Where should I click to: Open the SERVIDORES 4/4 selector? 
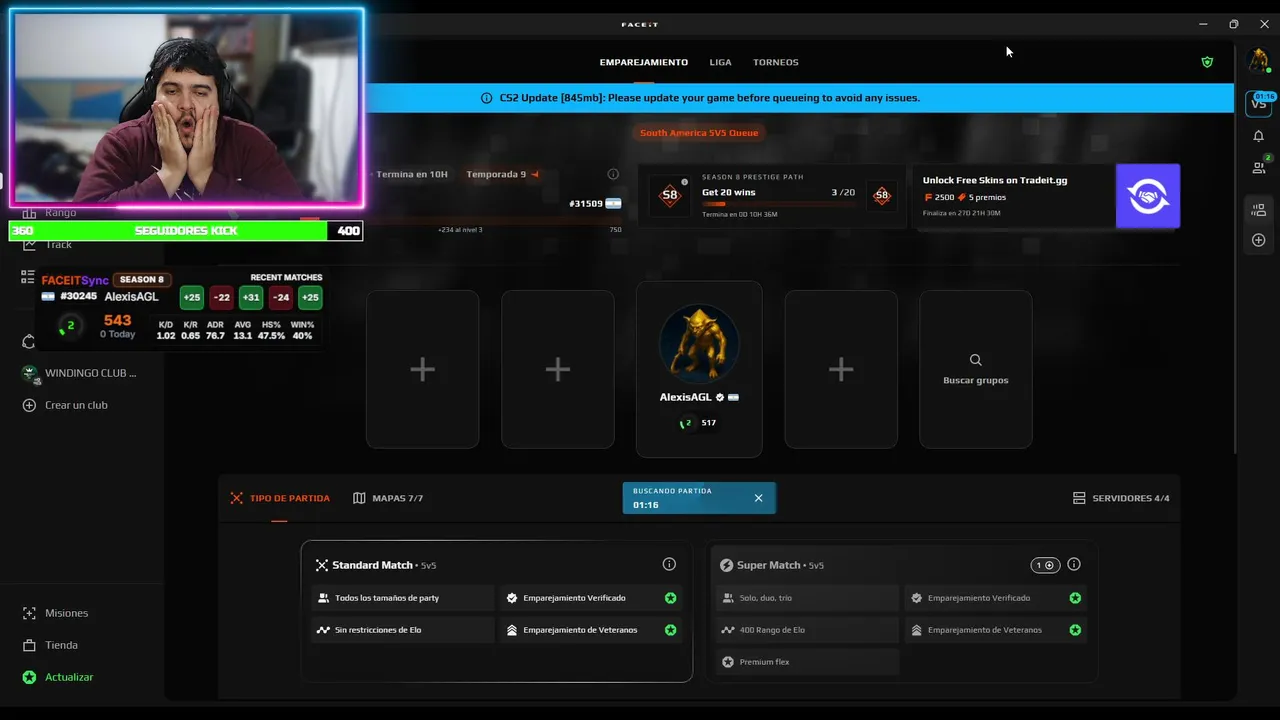pos(1121,498)
